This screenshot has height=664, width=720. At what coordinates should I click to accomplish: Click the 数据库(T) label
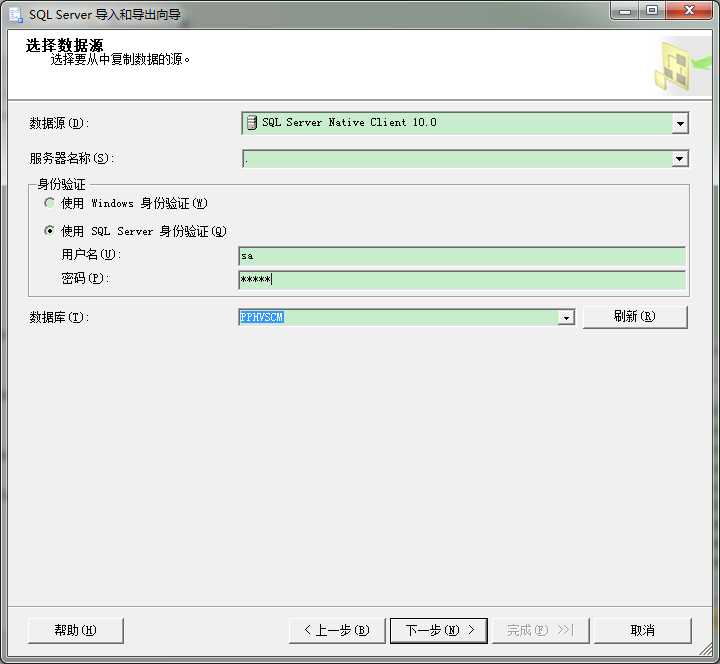tap(59, 317)
